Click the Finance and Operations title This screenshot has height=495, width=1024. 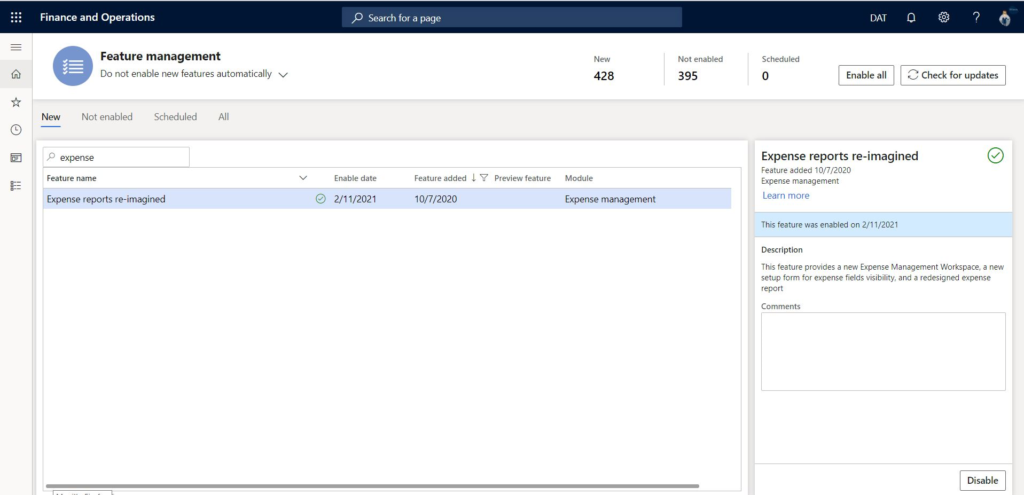(x=97, y=18)
